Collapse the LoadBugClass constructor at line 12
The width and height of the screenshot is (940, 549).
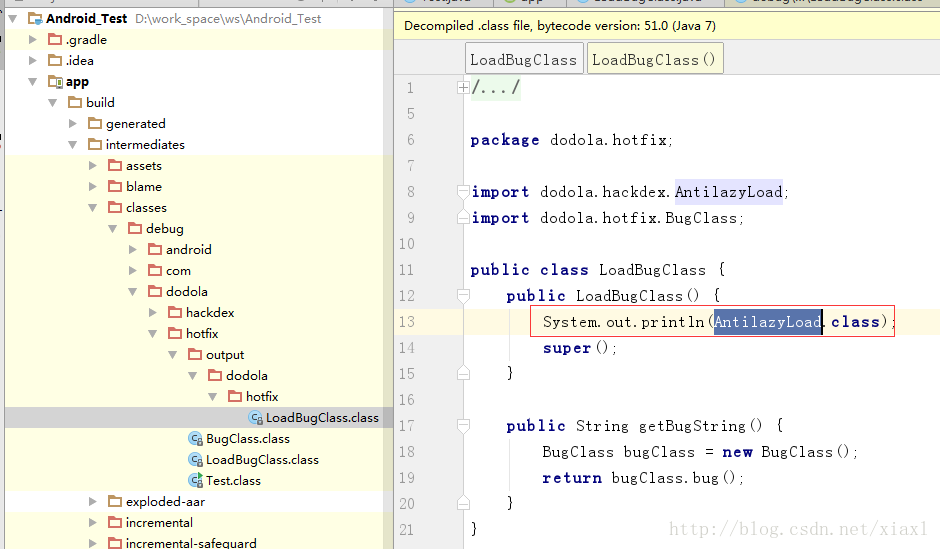(x=463, y=295)
